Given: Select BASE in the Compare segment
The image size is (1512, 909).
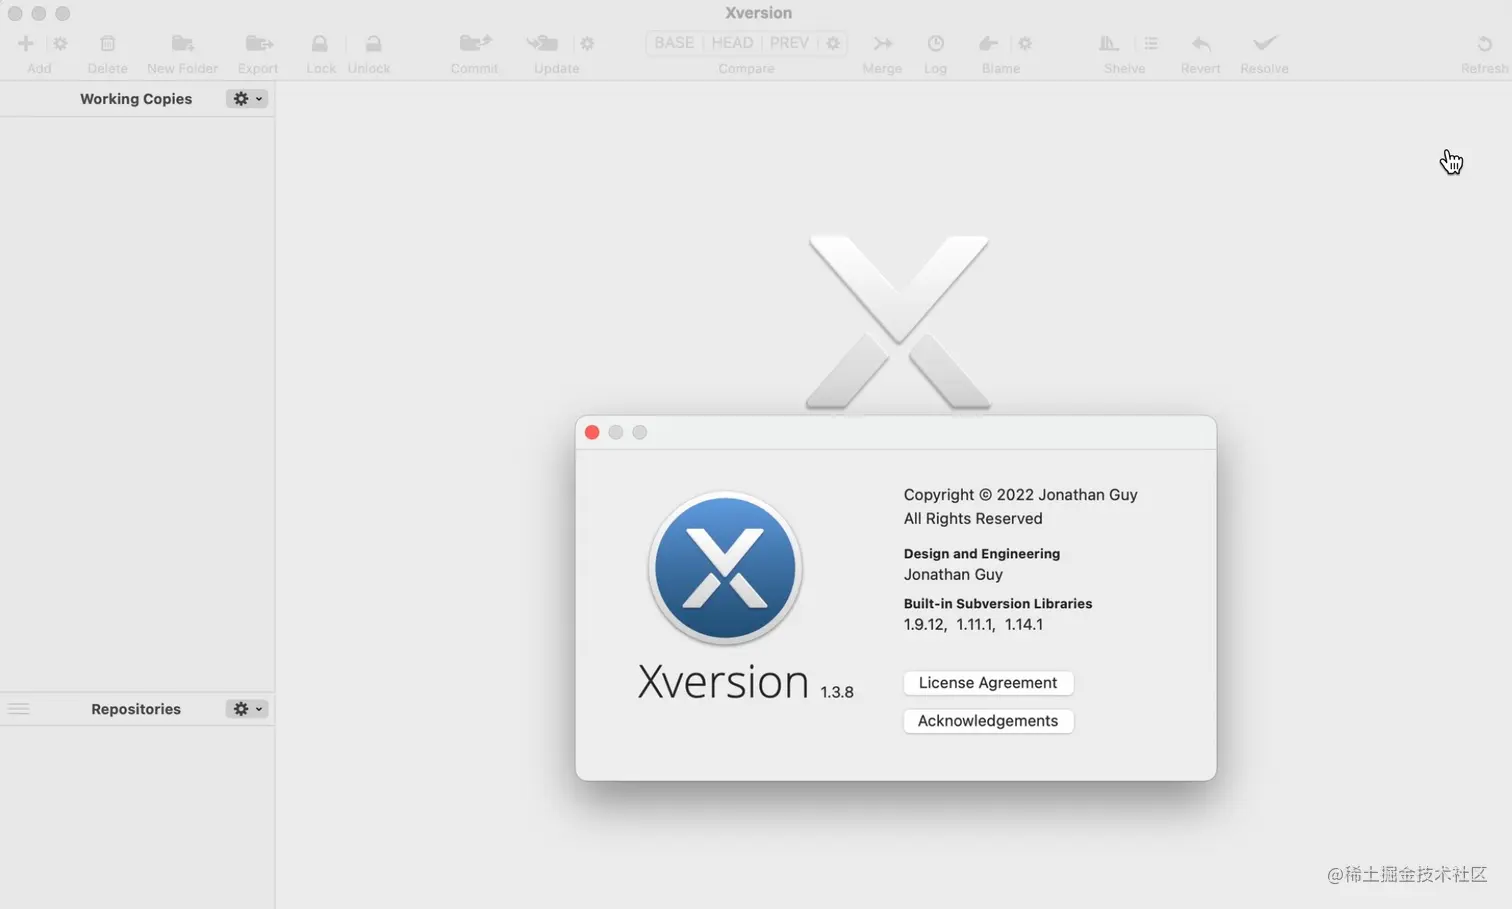Looking at the screenshot, I should click(x=674, y=43).
